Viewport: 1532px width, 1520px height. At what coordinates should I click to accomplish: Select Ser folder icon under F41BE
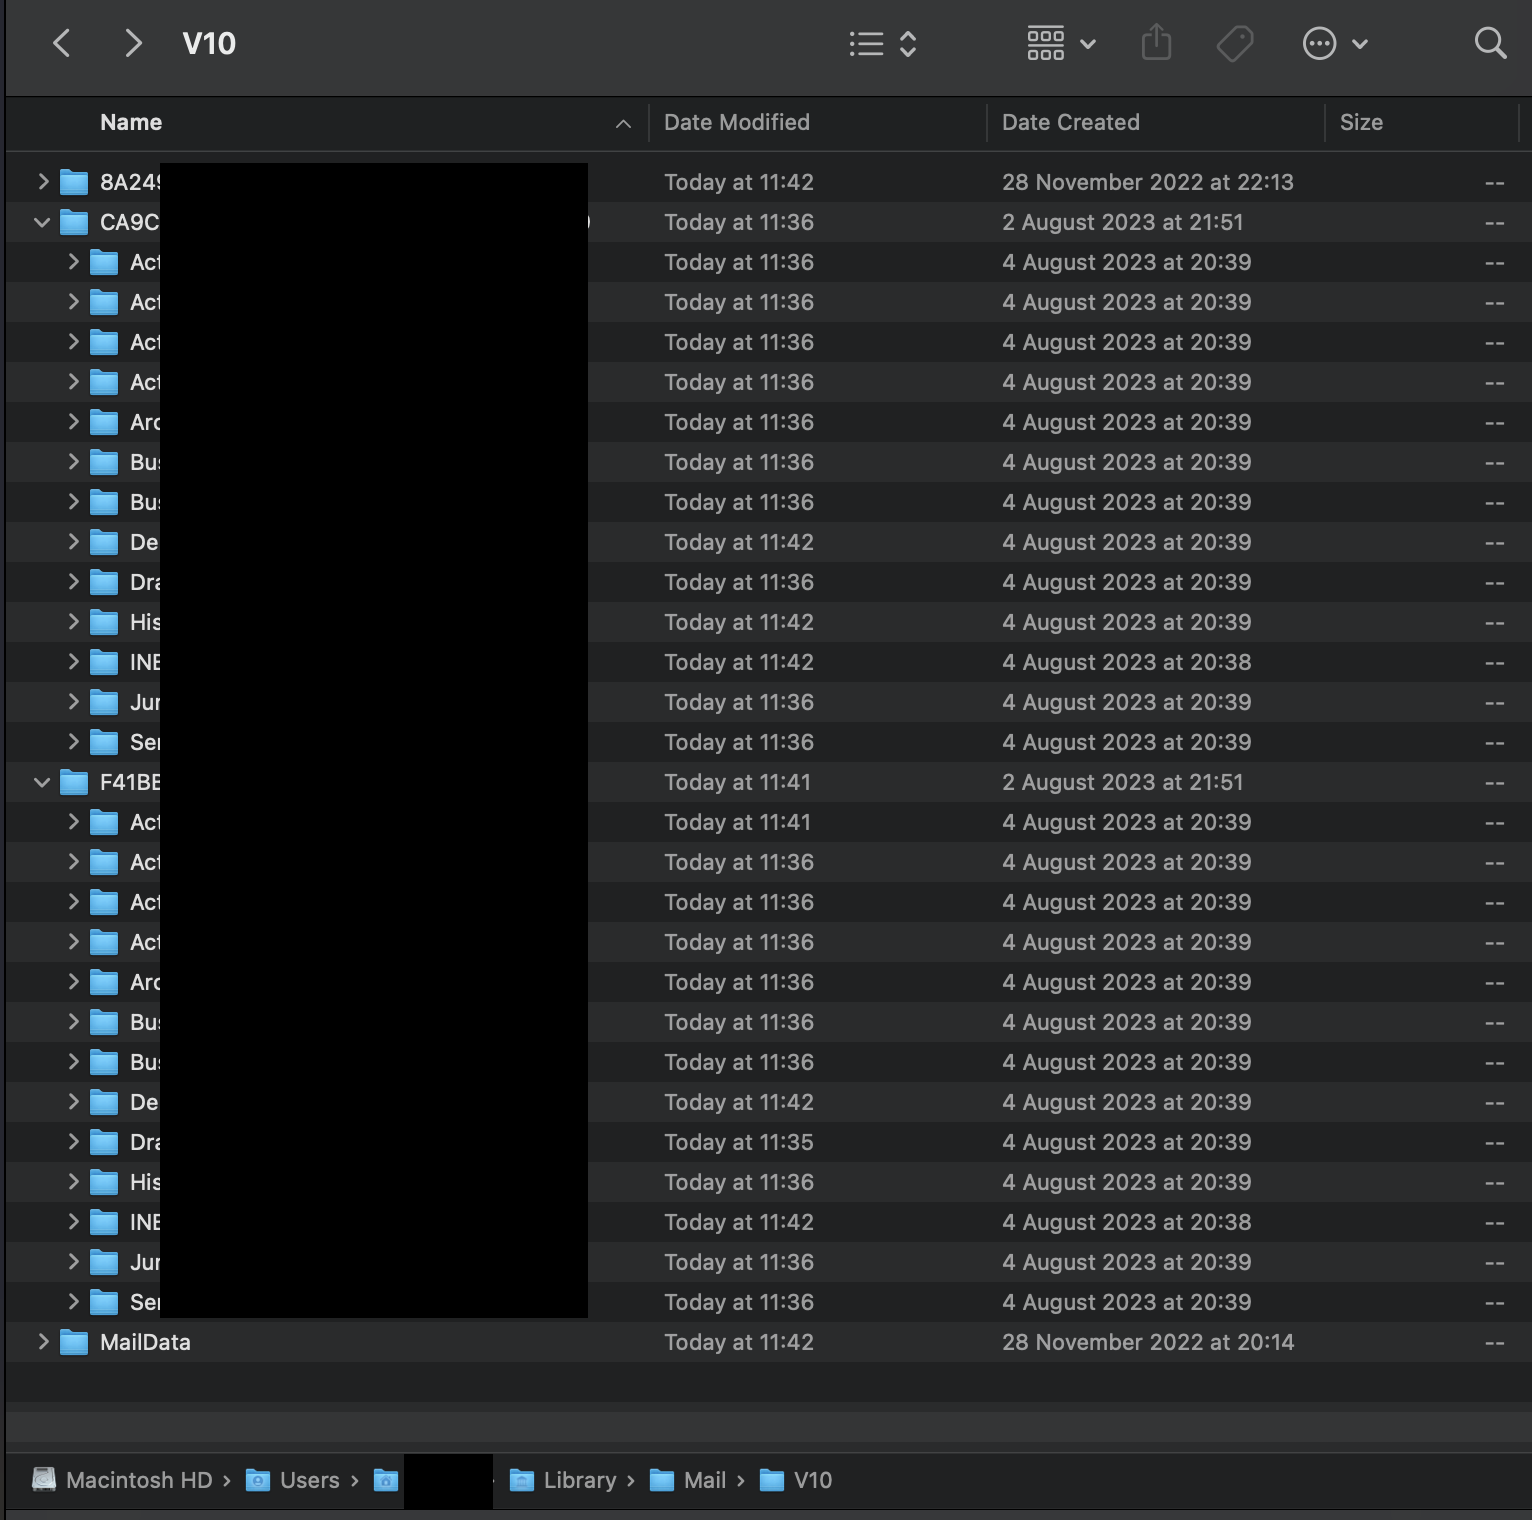(104, 1302)
